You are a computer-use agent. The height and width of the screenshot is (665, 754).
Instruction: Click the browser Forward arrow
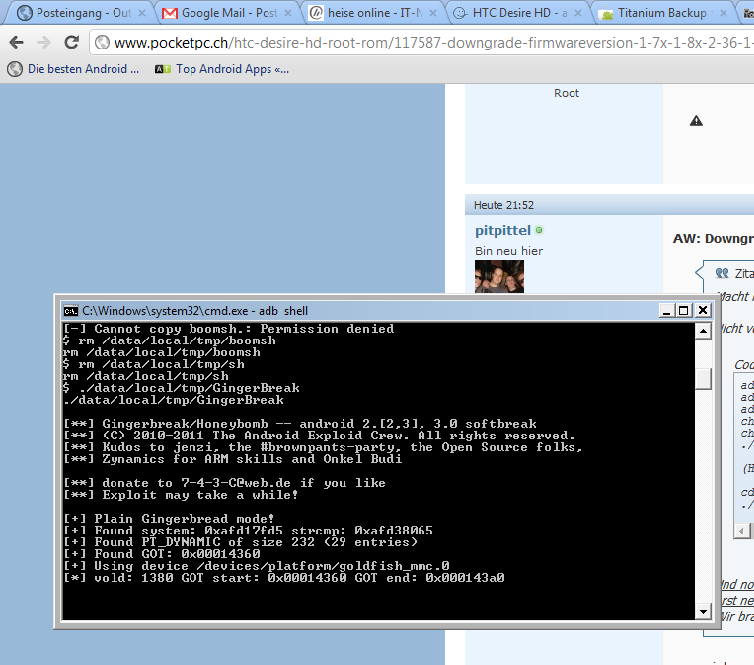(x=44, y=43)
